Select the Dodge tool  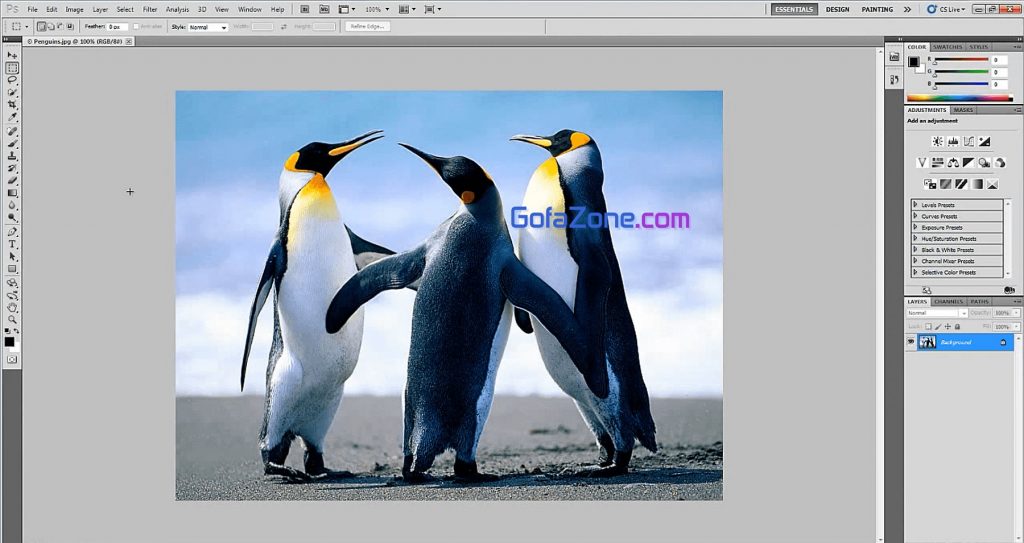(x=12, y=218)
